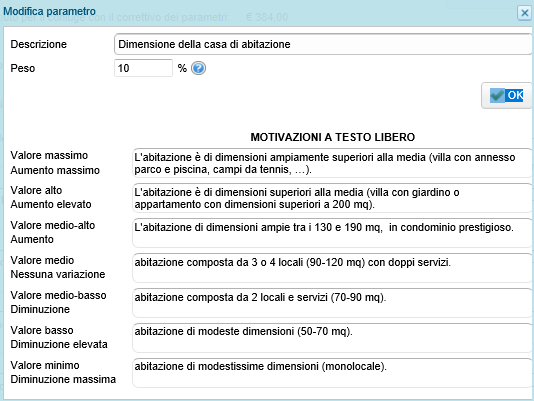Edit the Descrizione text field
The image size is (534, 401).
click(323, 44)
